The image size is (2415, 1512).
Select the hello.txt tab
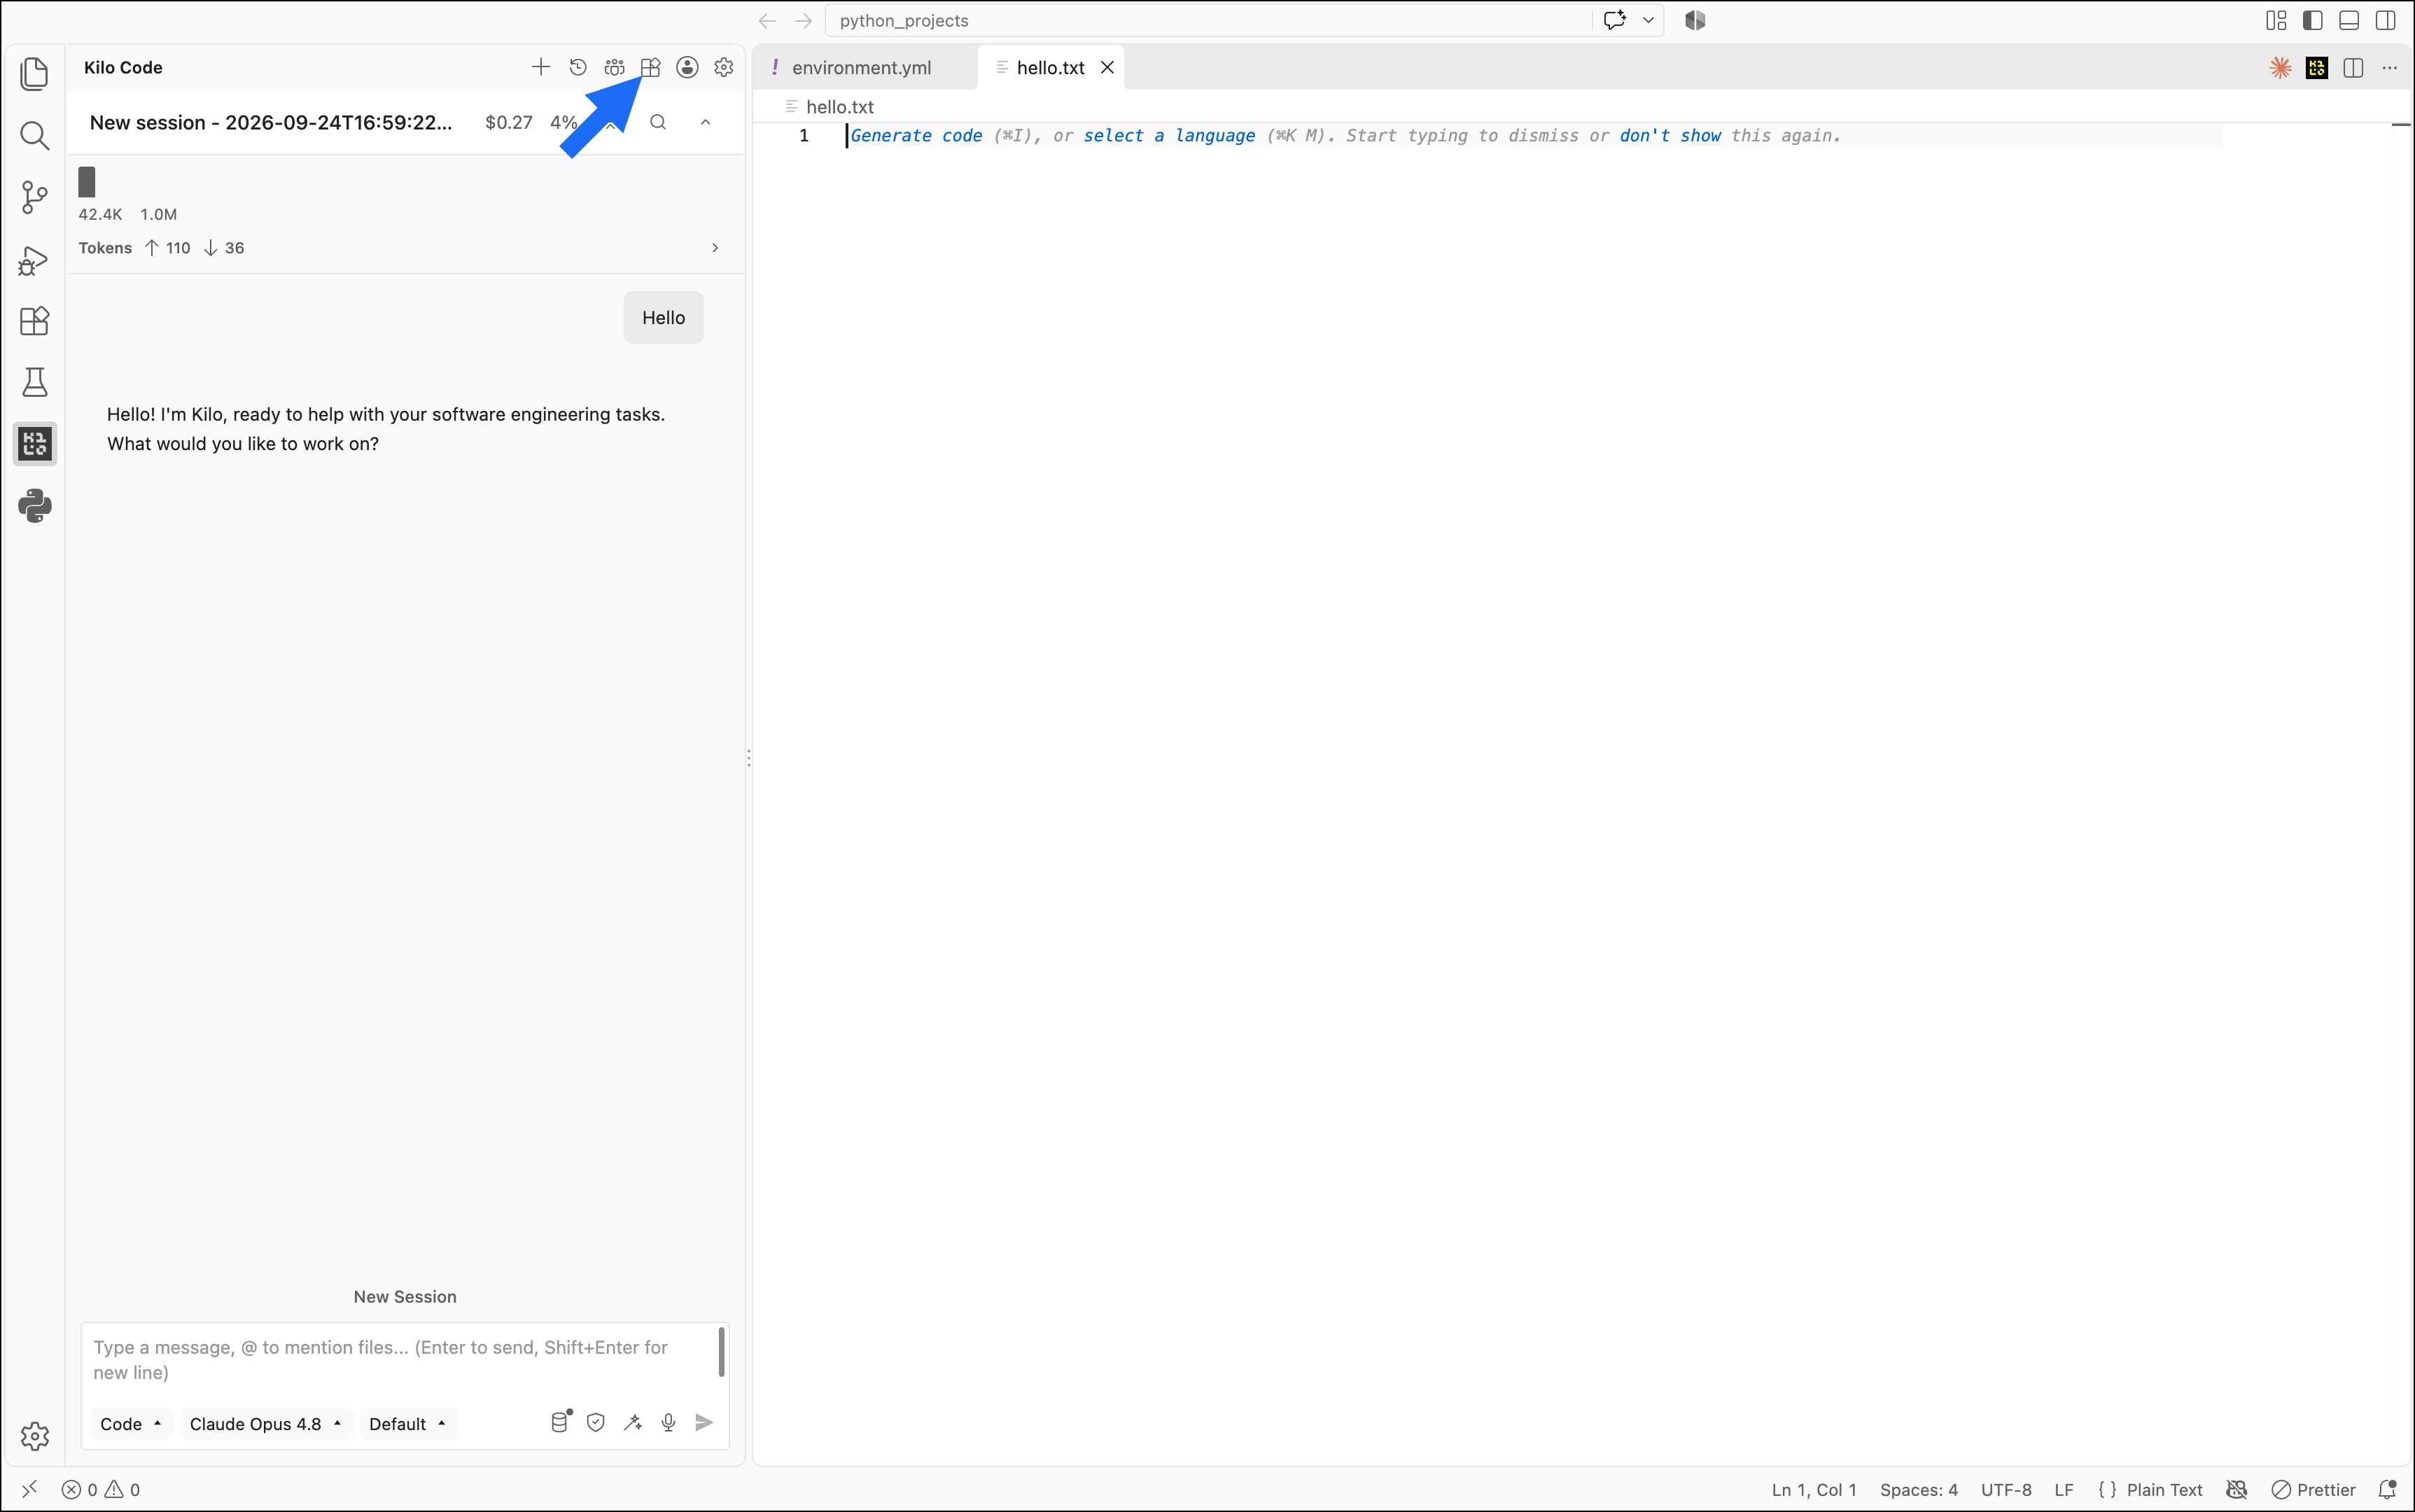point(1051,67)
